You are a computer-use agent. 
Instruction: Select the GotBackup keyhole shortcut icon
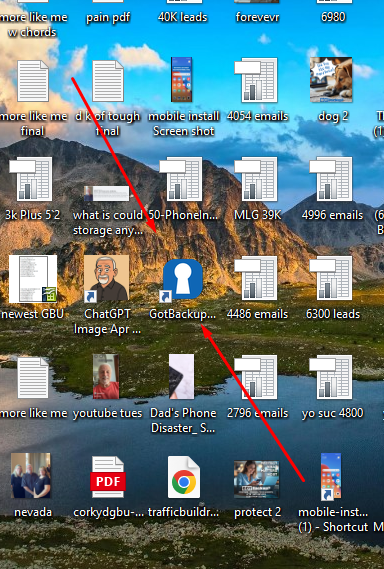pyautogui.click(x=182, y=279)
